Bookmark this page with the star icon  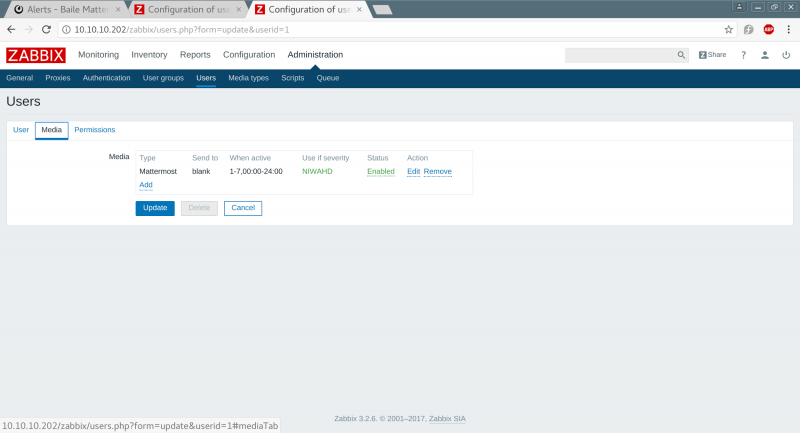click(729, 29)
